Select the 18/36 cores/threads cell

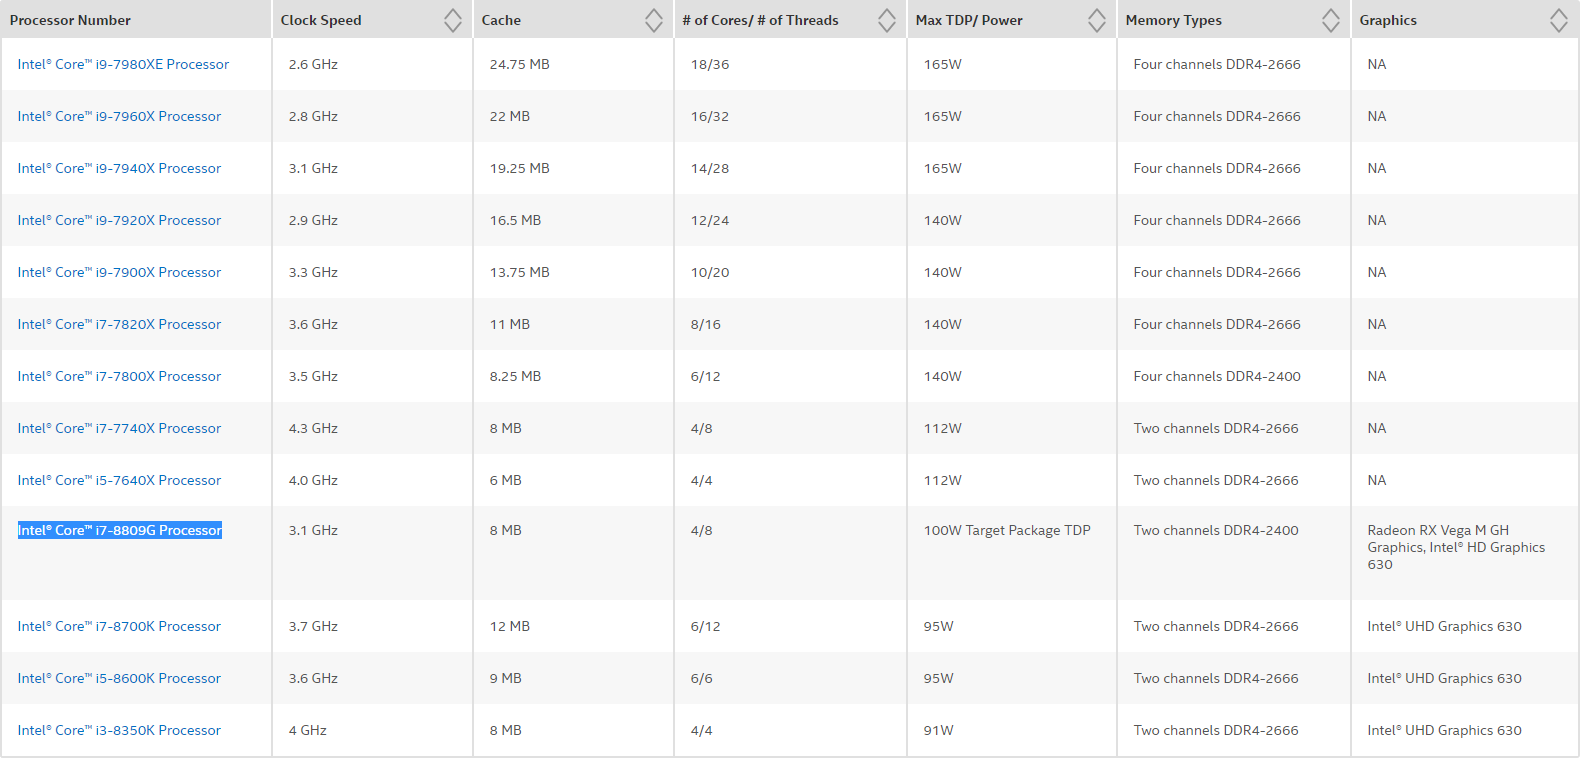791,64
